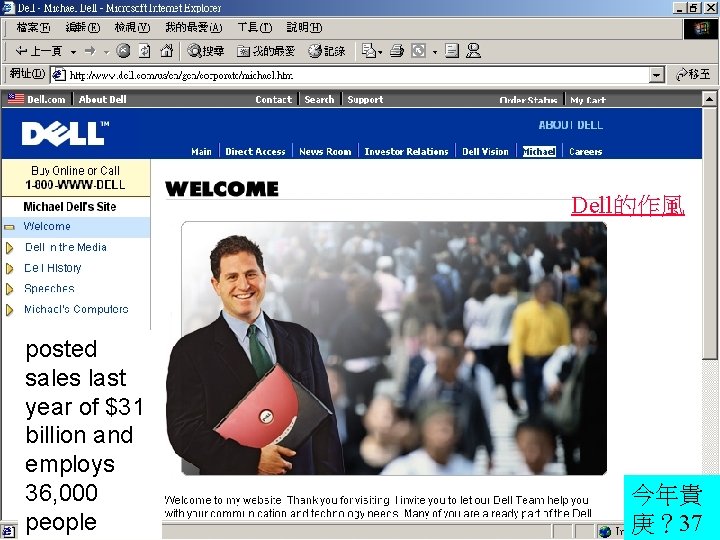Click the vertical scrollbar up arrow
Screen dimensions: 720x540
tap(709, 99)
